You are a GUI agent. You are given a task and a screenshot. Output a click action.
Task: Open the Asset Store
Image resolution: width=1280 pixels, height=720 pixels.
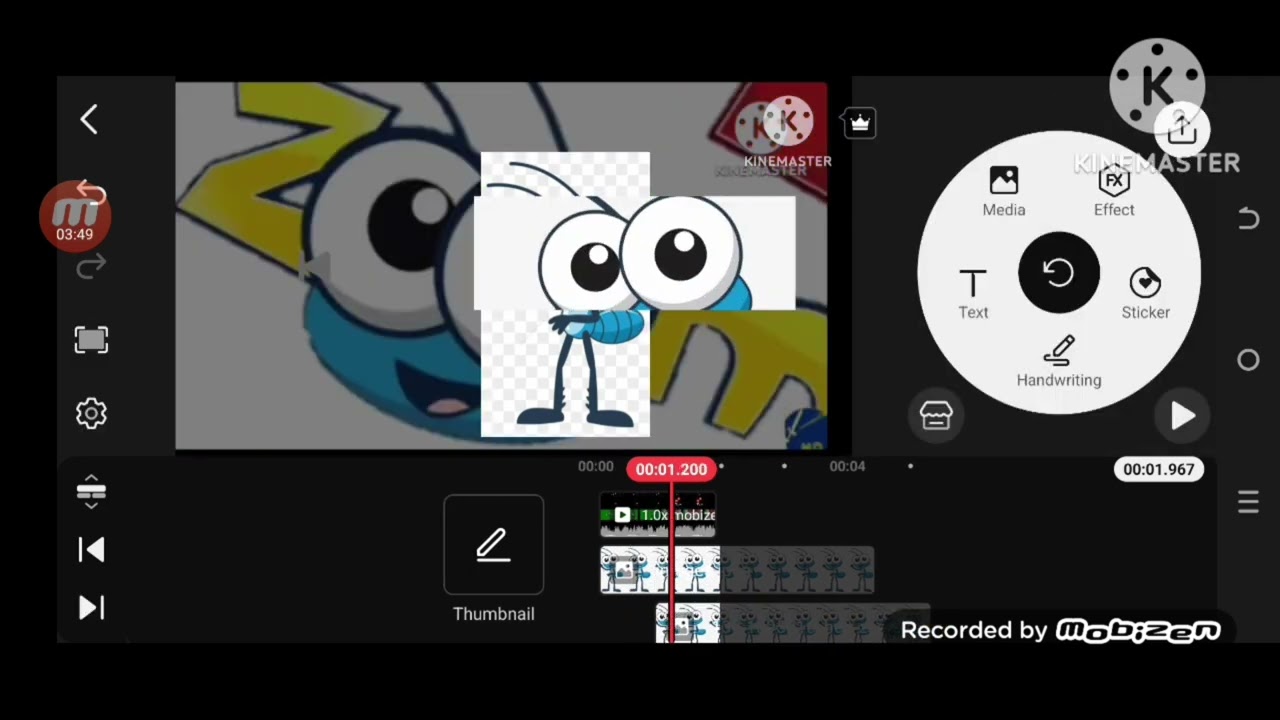(x=936, y=415)
